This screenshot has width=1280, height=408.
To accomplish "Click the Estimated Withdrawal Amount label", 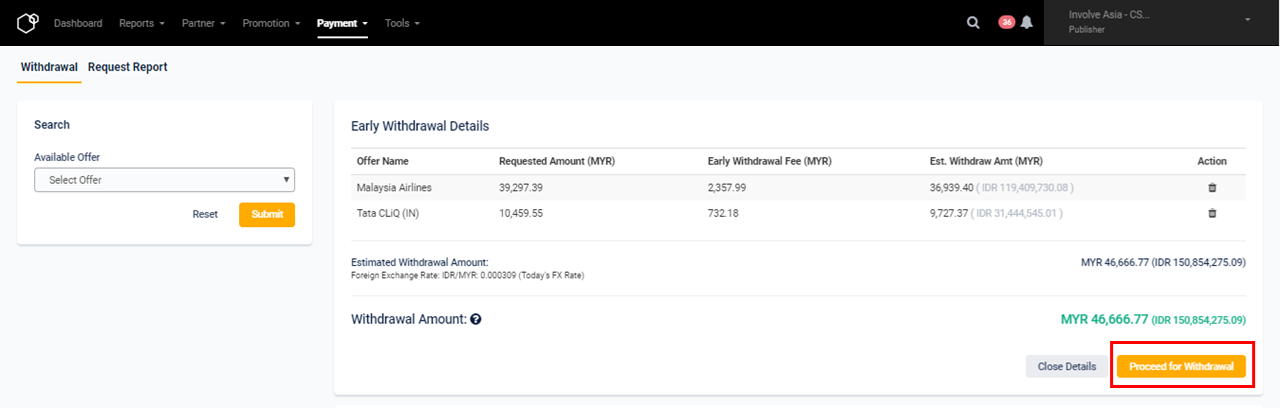I will click(420, 262).
